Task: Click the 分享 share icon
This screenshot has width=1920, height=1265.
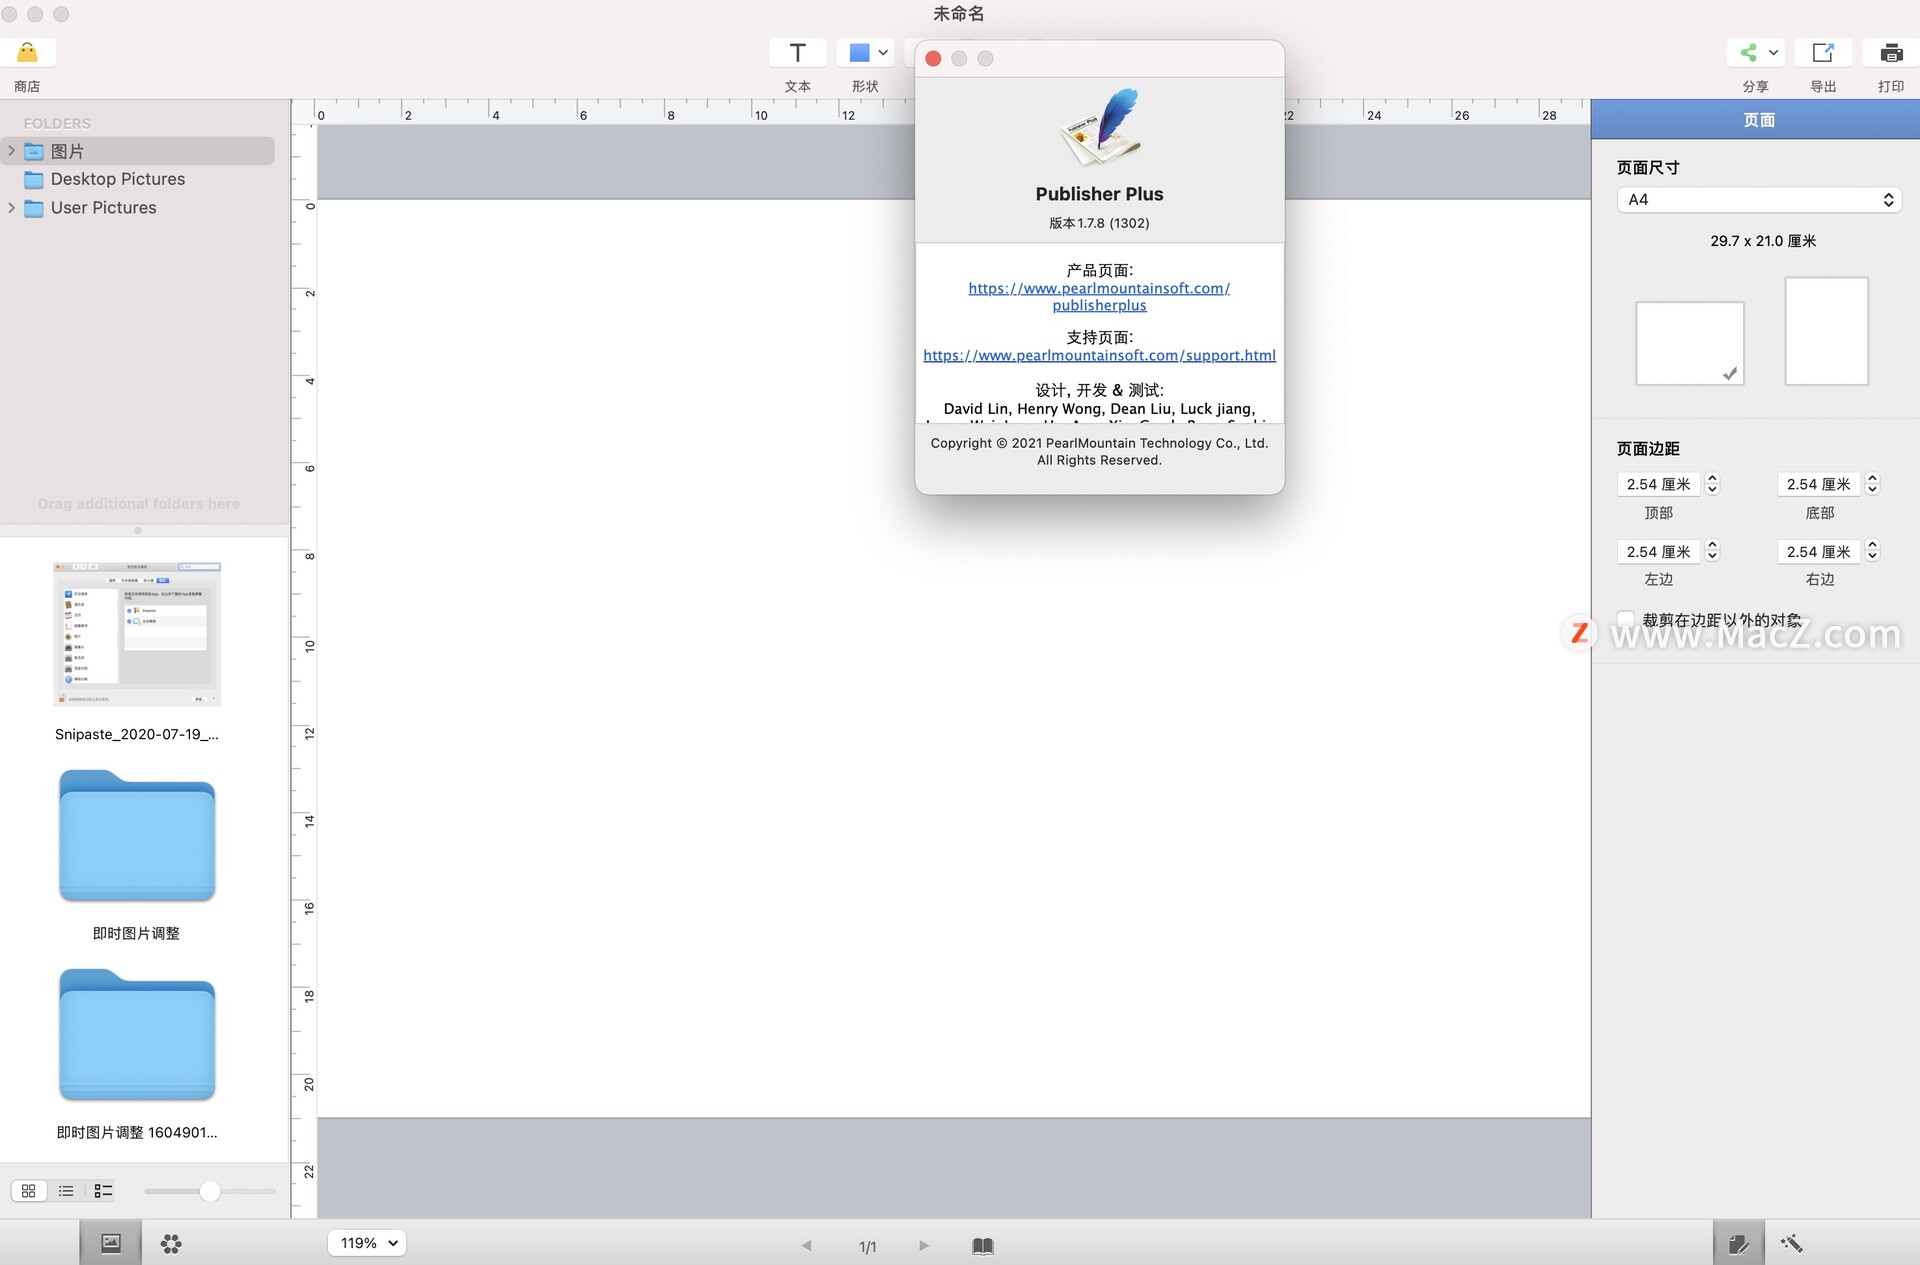Action: click(x=1748, y=53)
